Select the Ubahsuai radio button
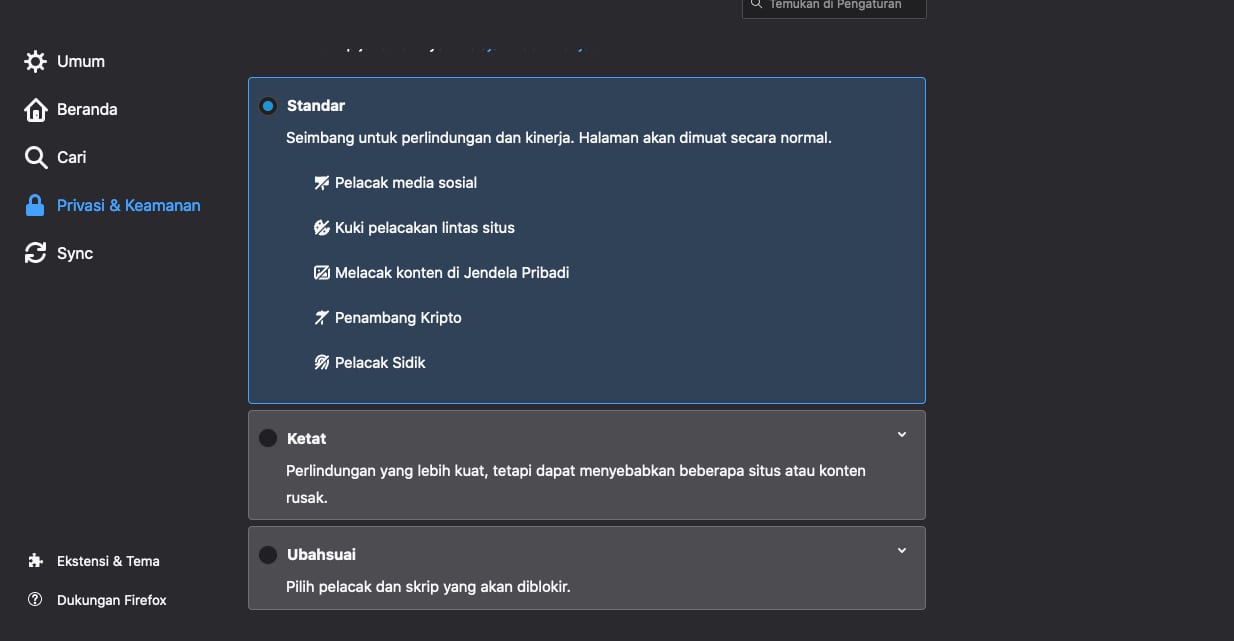This screenshot has height=641, width=1234. 268,554
